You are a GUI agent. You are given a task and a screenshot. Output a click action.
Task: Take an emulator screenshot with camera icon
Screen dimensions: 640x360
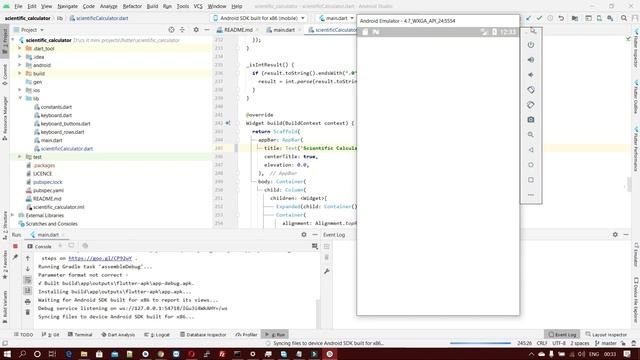(531, 120)
